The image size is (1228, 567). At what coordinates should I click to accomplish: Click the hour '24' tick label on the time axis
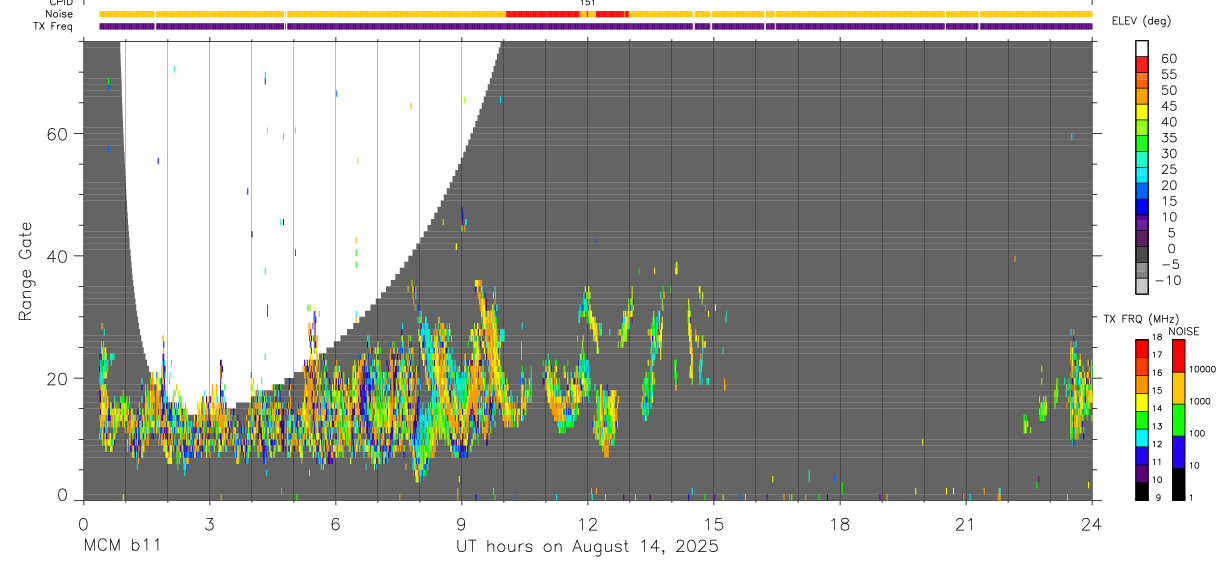pyautogui.click(x=1092, y=524)
